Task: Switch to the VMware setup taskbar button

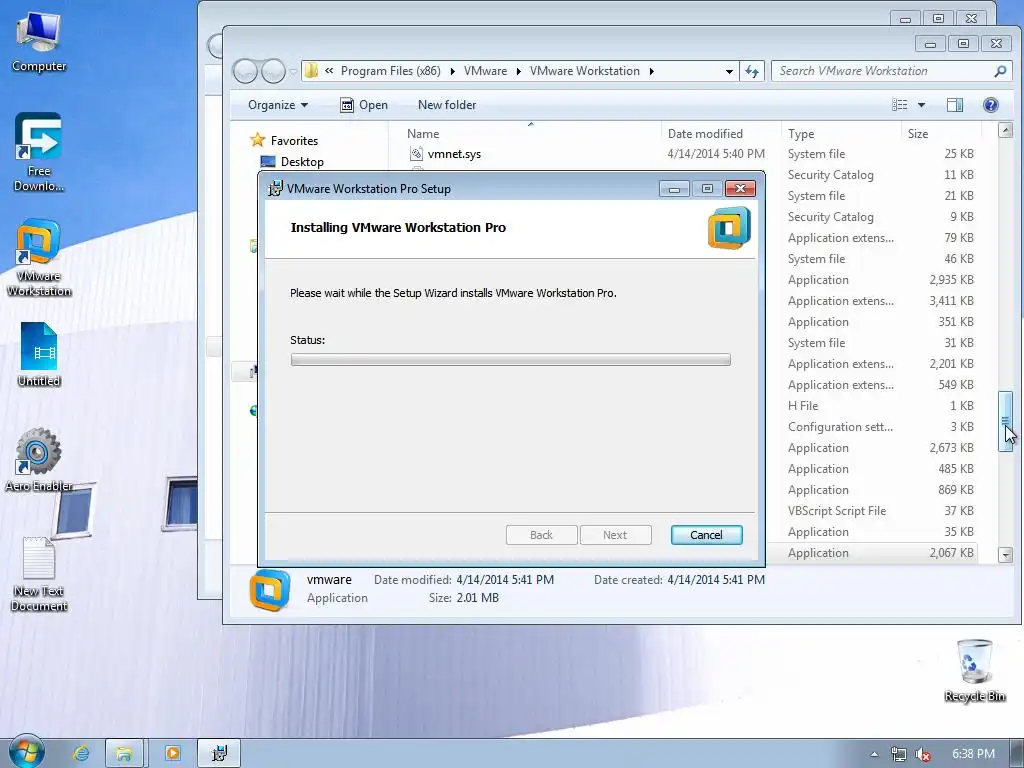Action: (x=219, y=754)
